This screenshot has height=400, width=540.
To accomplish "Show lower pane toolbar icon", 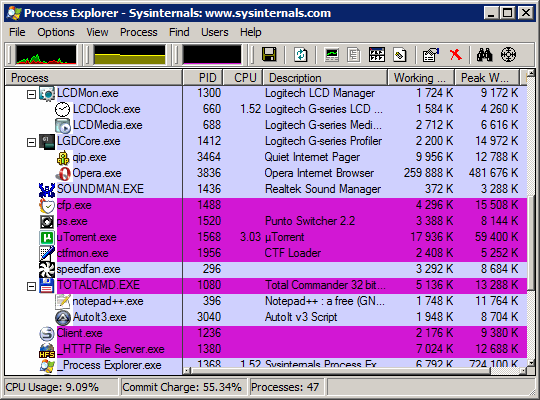I will click(376, 55).
